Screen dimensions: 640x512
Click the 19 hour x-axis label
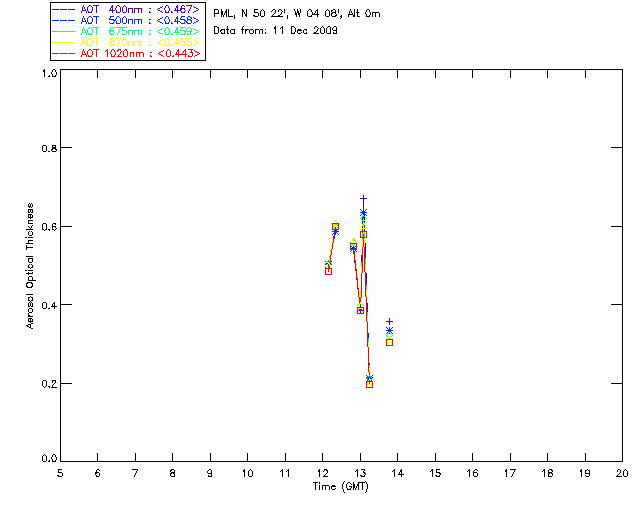coord(585,474)
